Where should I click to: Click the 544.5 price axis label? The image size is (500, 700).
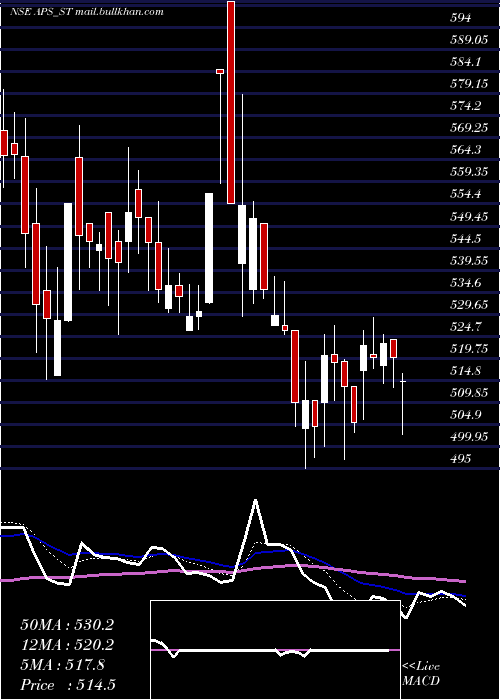pyautogui.click(x=465, y=238)
